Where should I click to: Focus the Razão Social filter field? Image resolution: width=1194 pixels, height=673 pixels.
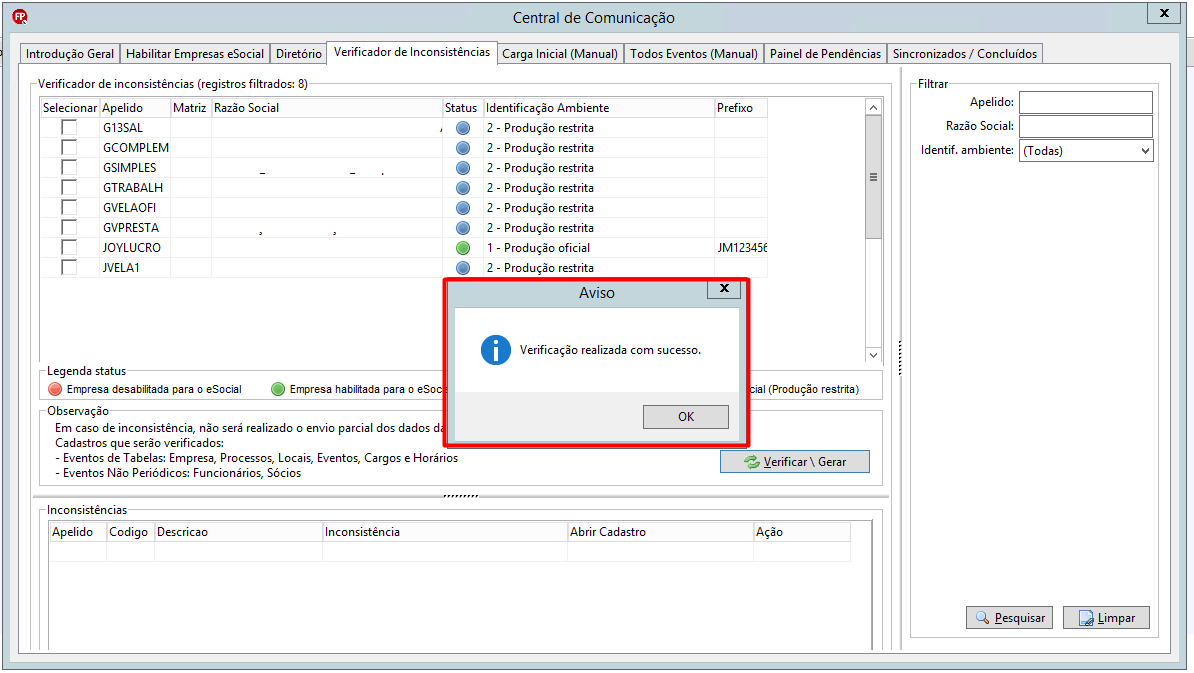coord(1086,126)
